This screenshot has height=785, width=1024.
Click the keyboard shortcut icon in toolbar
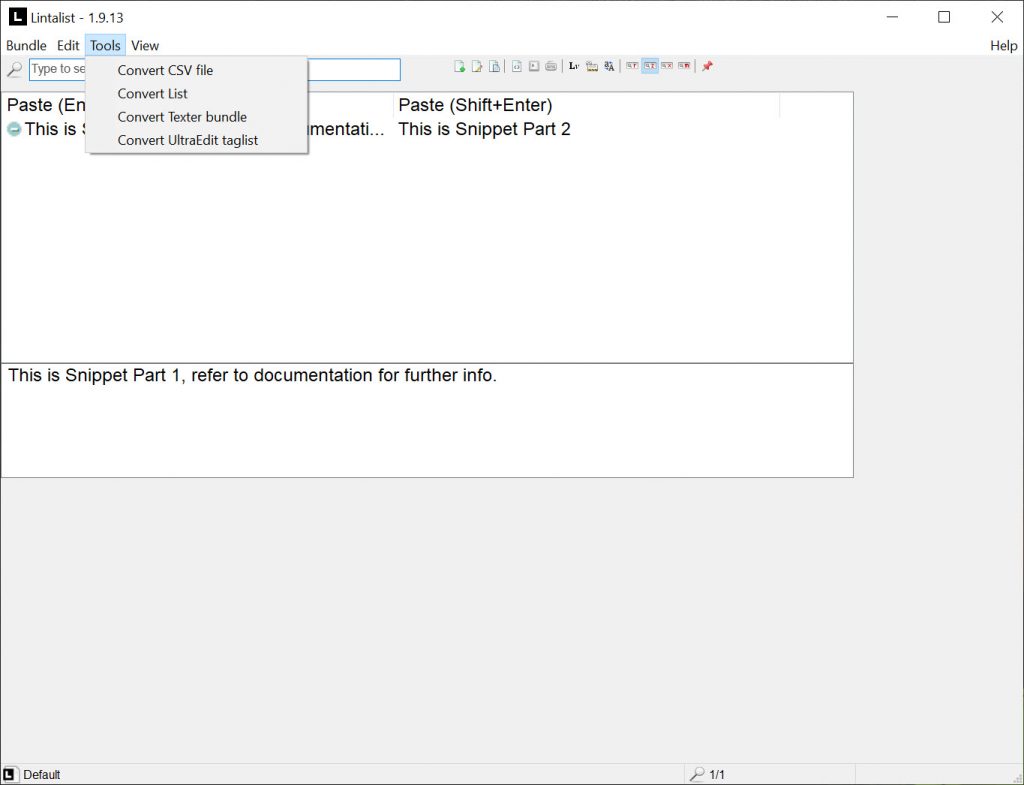551,66
